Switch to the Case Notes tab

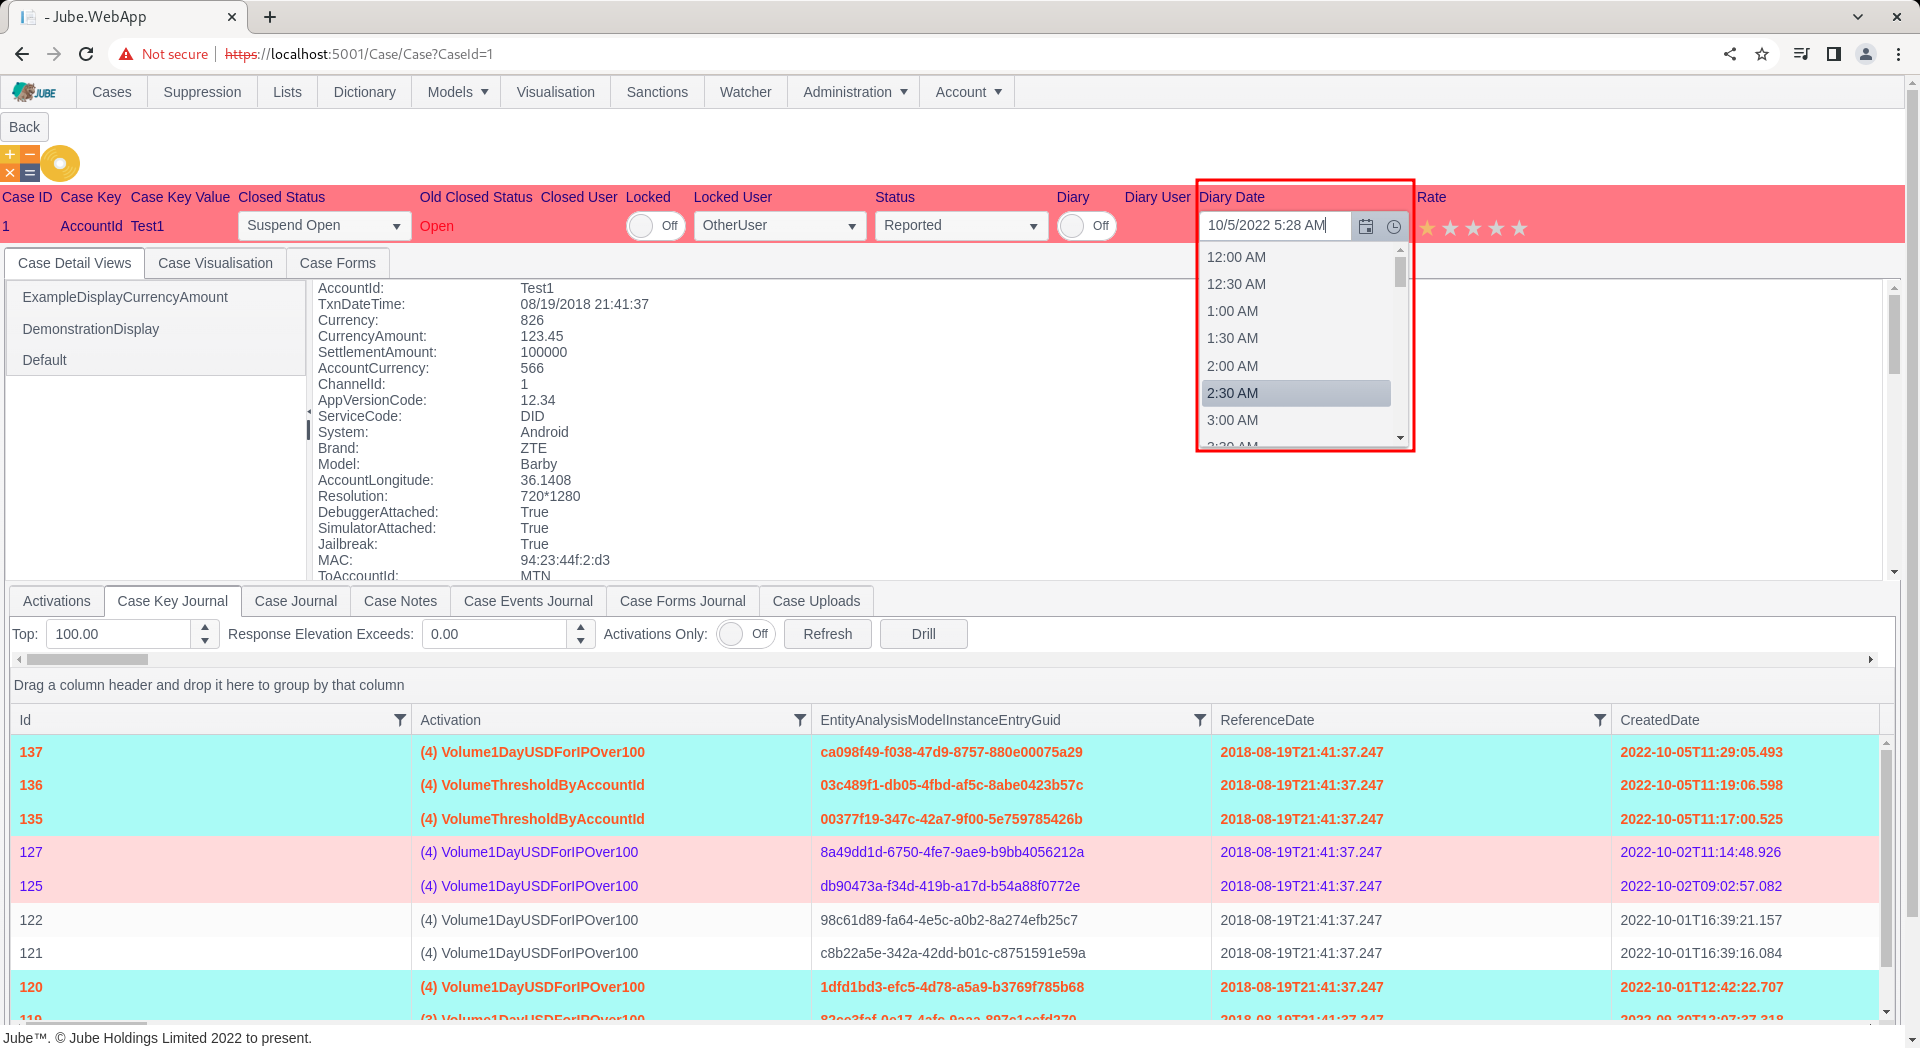pyautogui.click(x=400, y=601)
